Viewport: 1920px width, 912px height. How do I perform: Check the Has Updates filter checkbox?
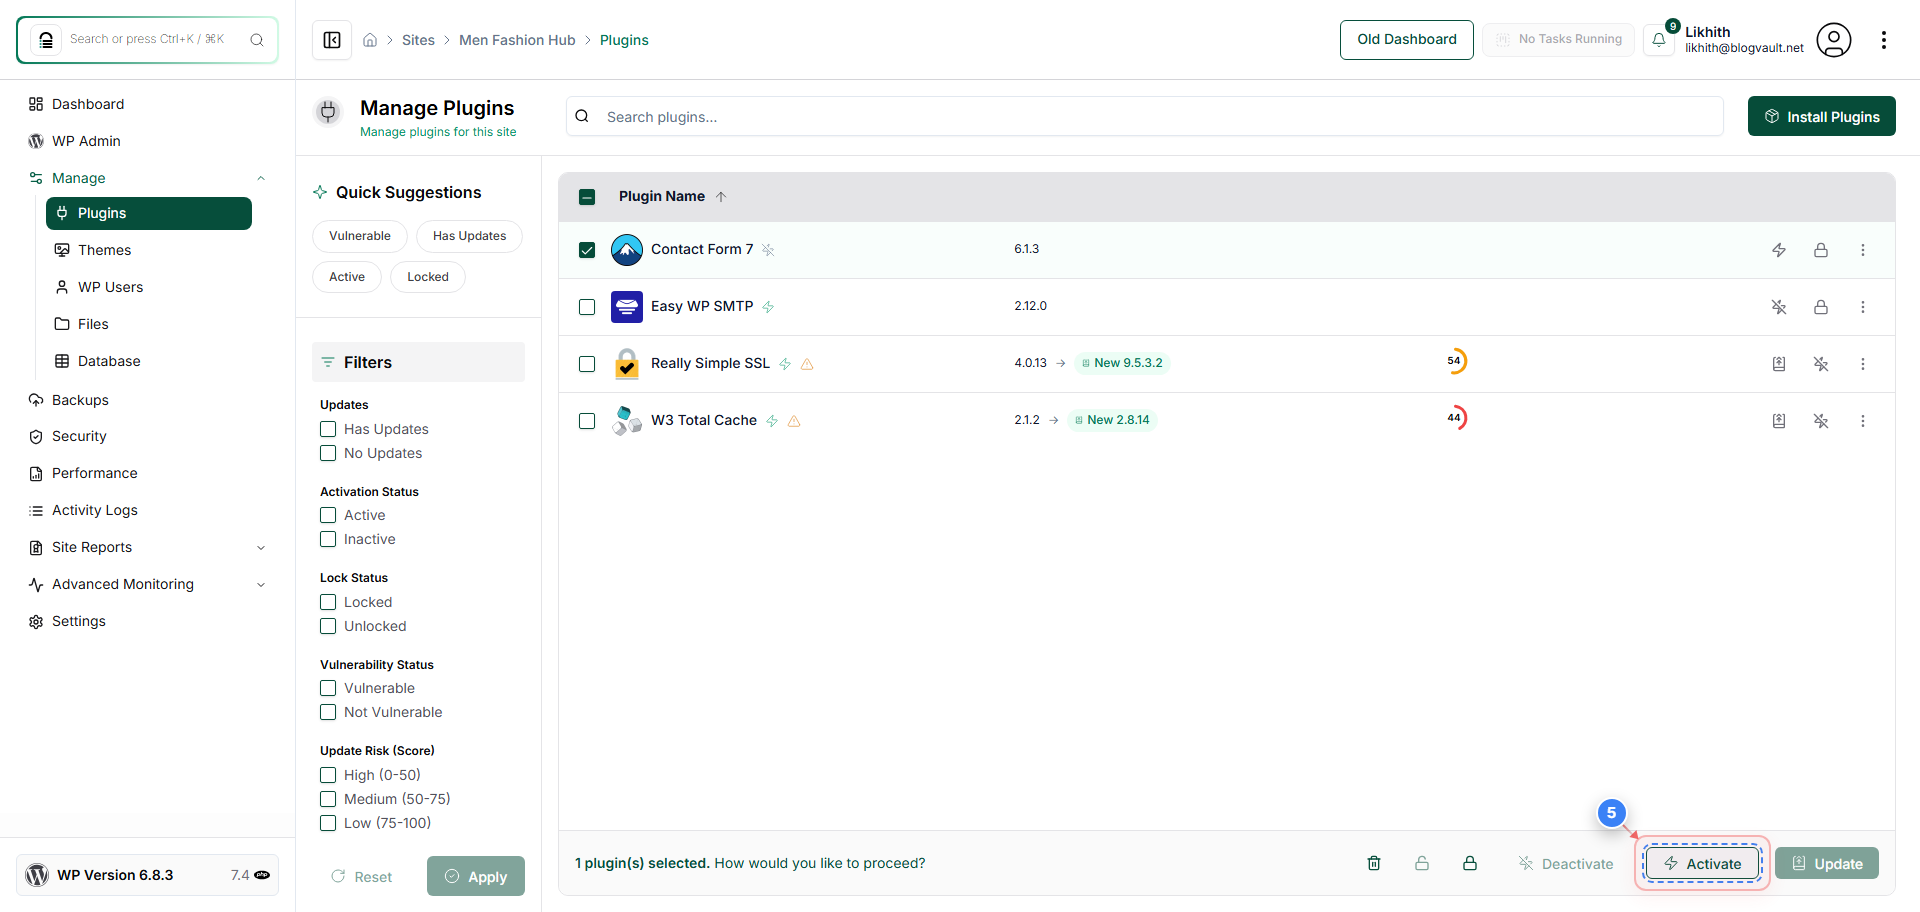(327, 428)
